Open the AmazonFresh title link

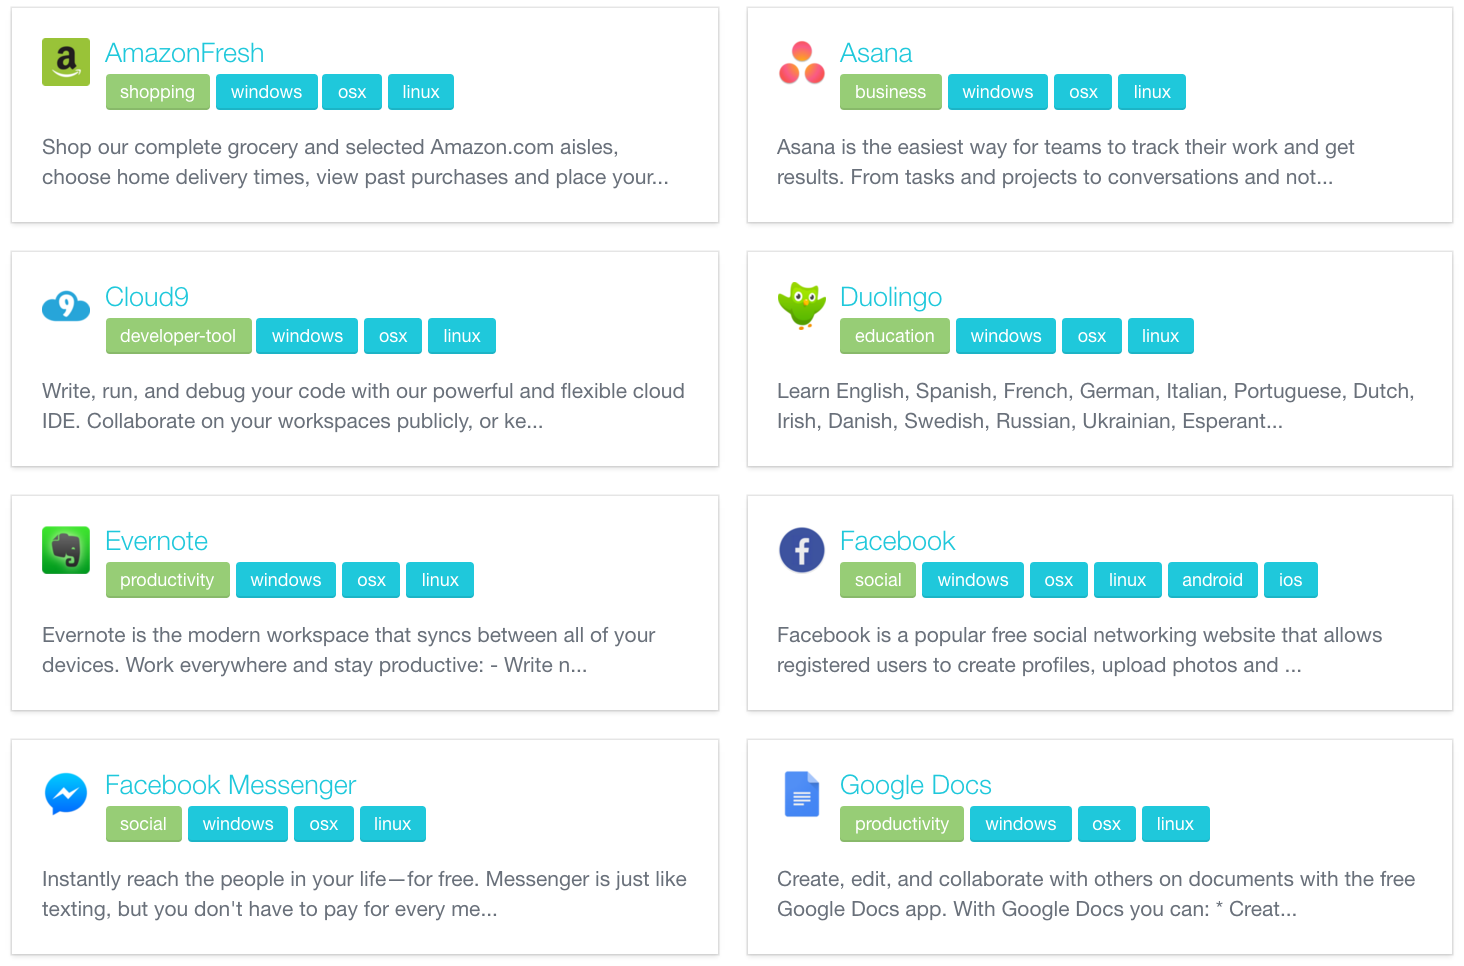point(185,53)
